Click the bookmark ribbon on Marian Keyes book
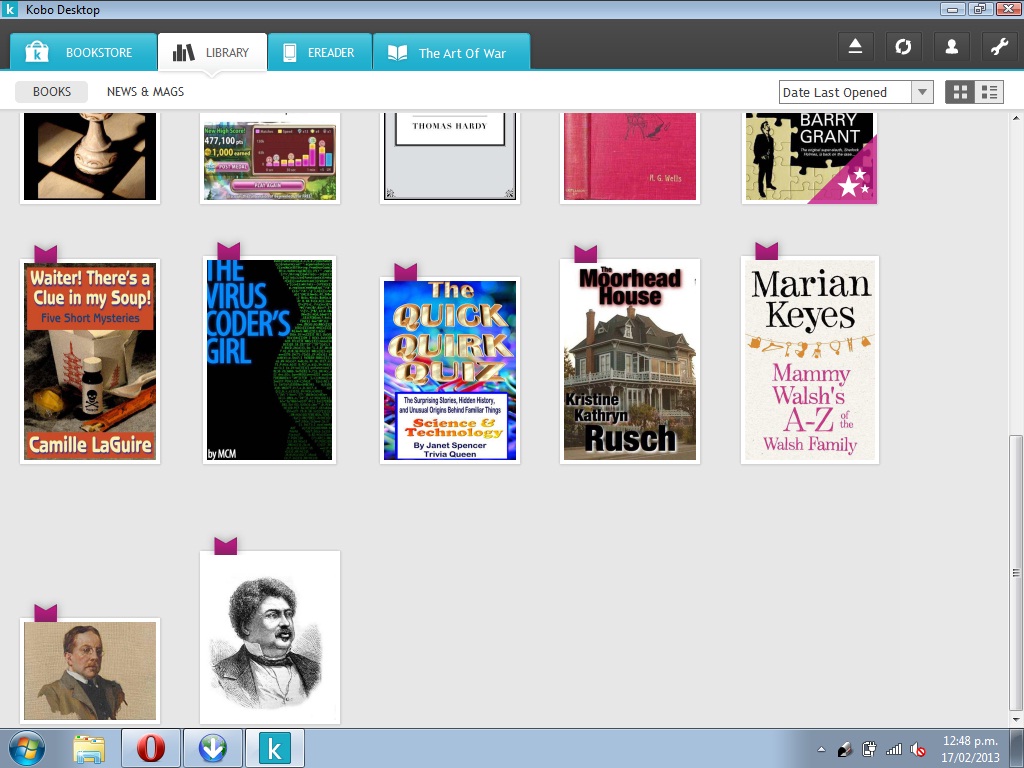Image resolution: width=1024 pixels, height=768 pixels. point(767,250)
